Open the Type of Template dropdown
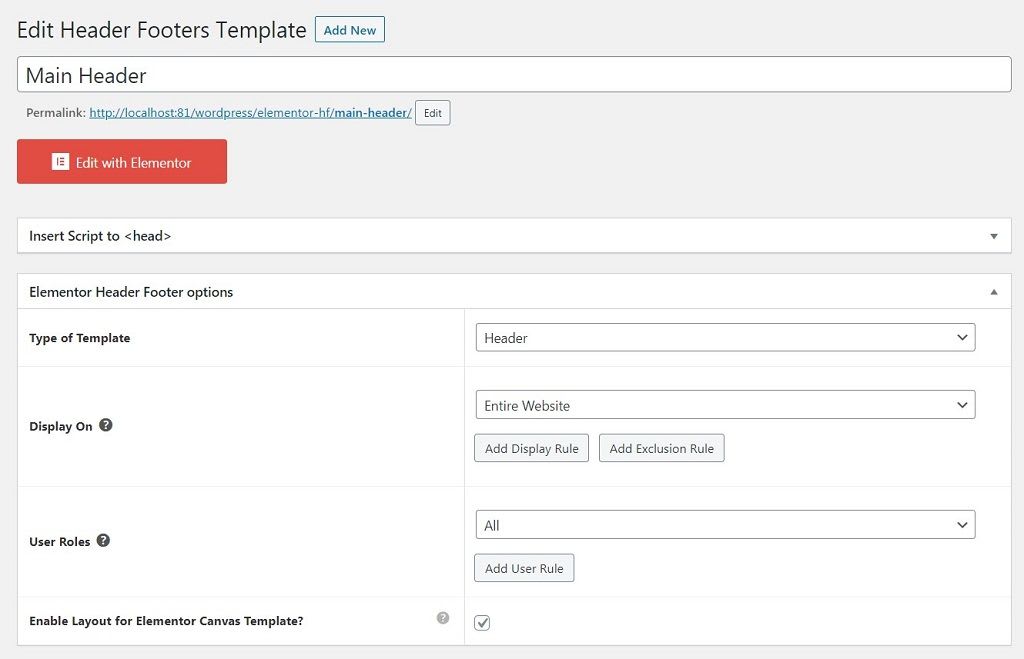Screen dimensions: 1024x659 [726, 338]
